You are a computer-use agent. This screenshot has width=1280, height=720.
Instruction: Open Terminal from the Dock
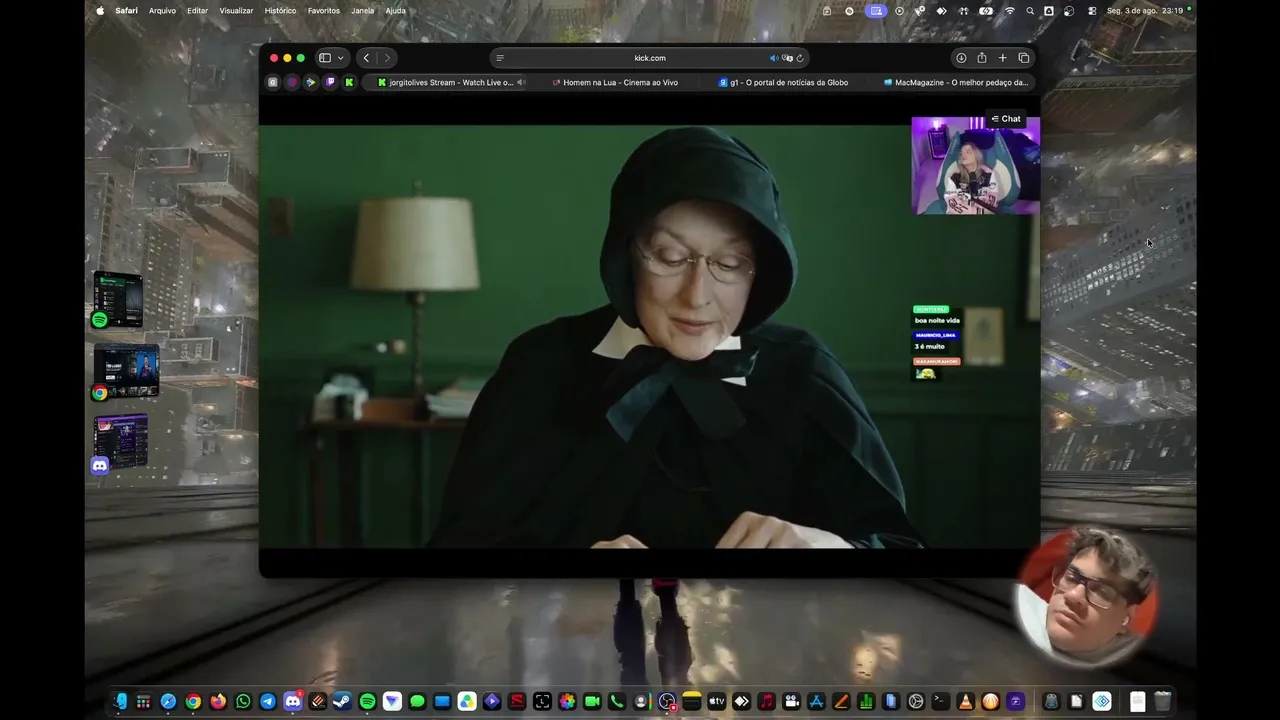[940, 701]
